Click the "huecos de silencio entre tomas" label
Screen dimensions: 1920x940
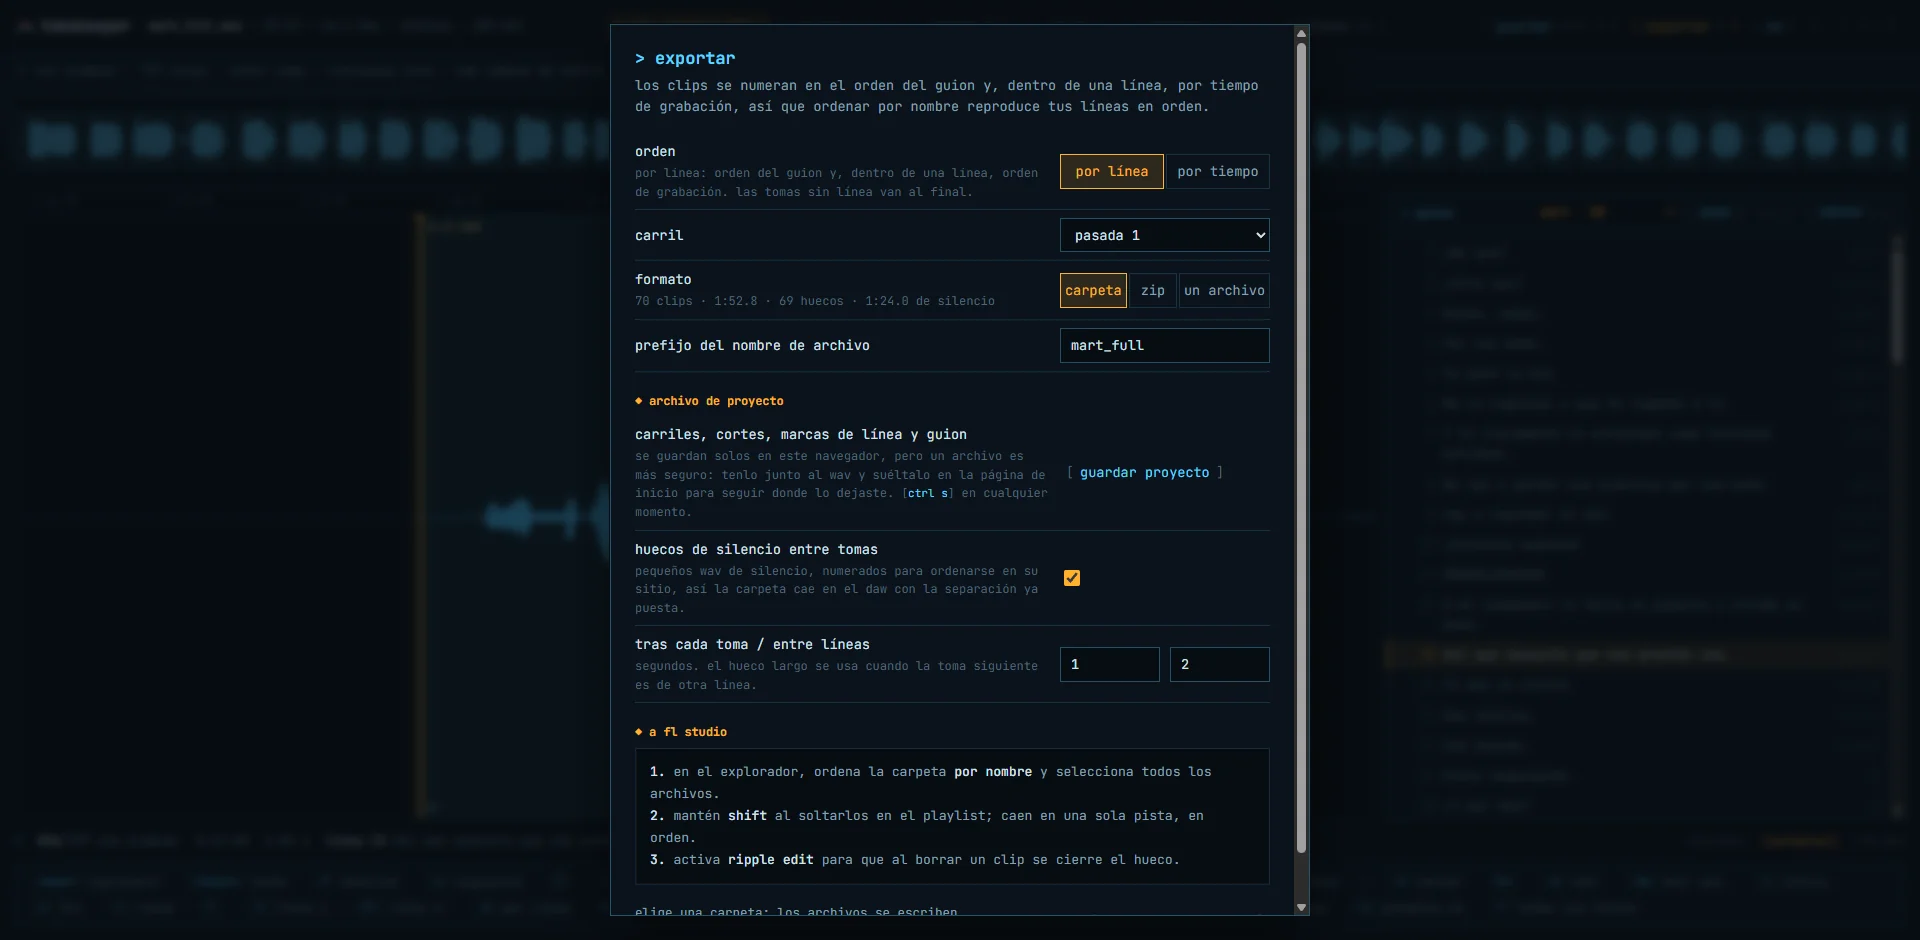(x=756, y=550)
